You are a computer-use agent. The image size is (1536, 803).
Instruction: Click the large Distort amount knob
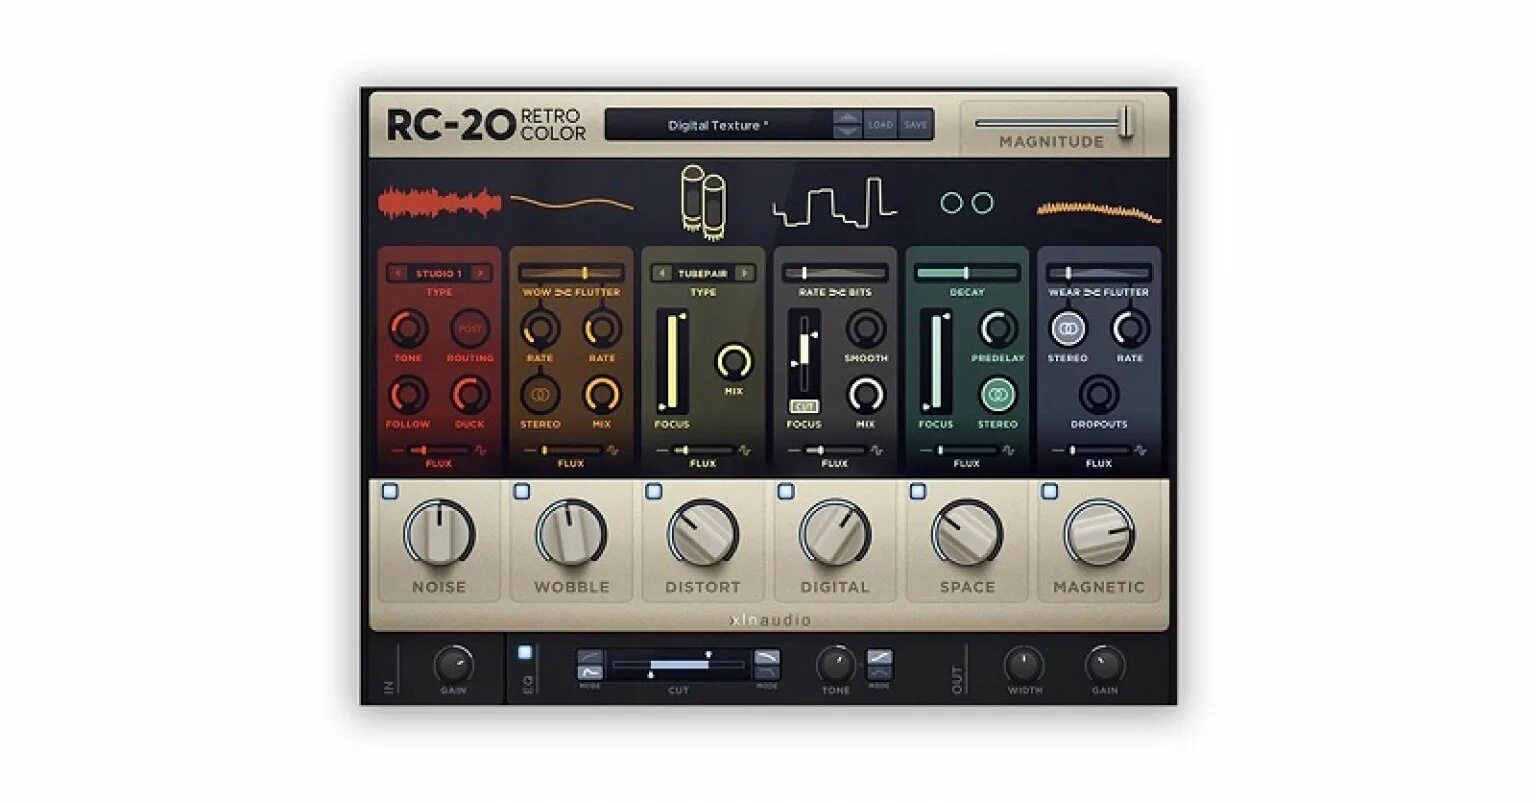[x=703, y=534]
